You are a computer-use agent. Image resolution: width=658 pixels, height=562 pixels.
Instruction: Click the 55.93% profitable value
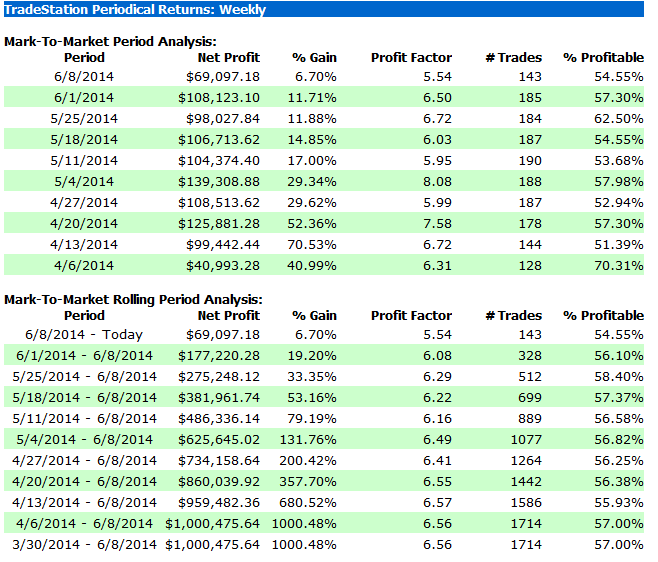coord(619,503)
